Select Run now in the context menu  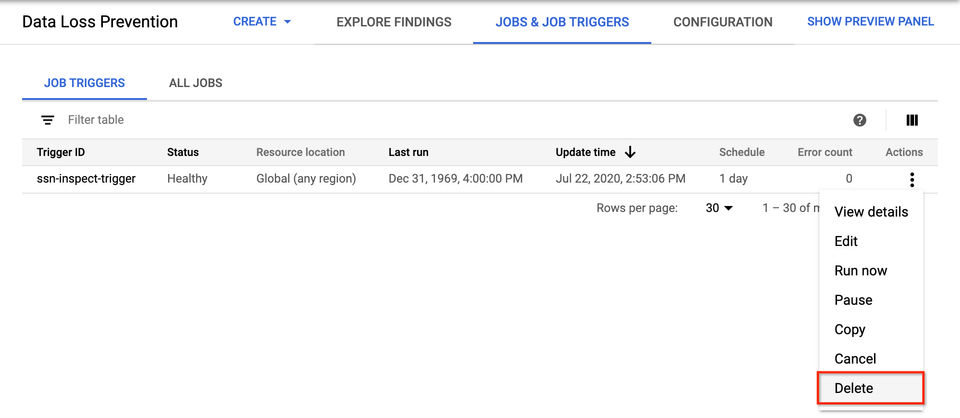861,271
